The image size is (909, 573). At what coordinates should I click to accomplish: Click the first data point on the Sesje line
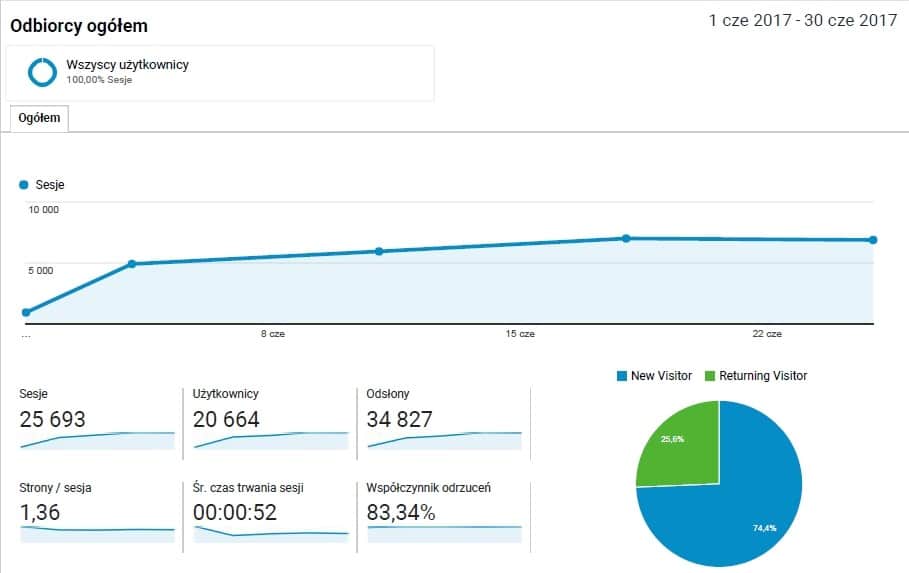26,313
